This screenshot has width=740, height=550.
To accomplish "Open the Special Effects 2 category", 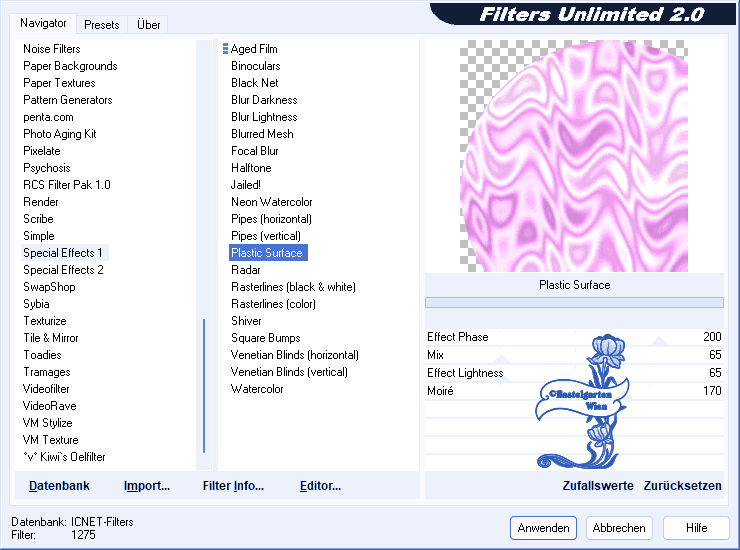I will tap(63, 270).
